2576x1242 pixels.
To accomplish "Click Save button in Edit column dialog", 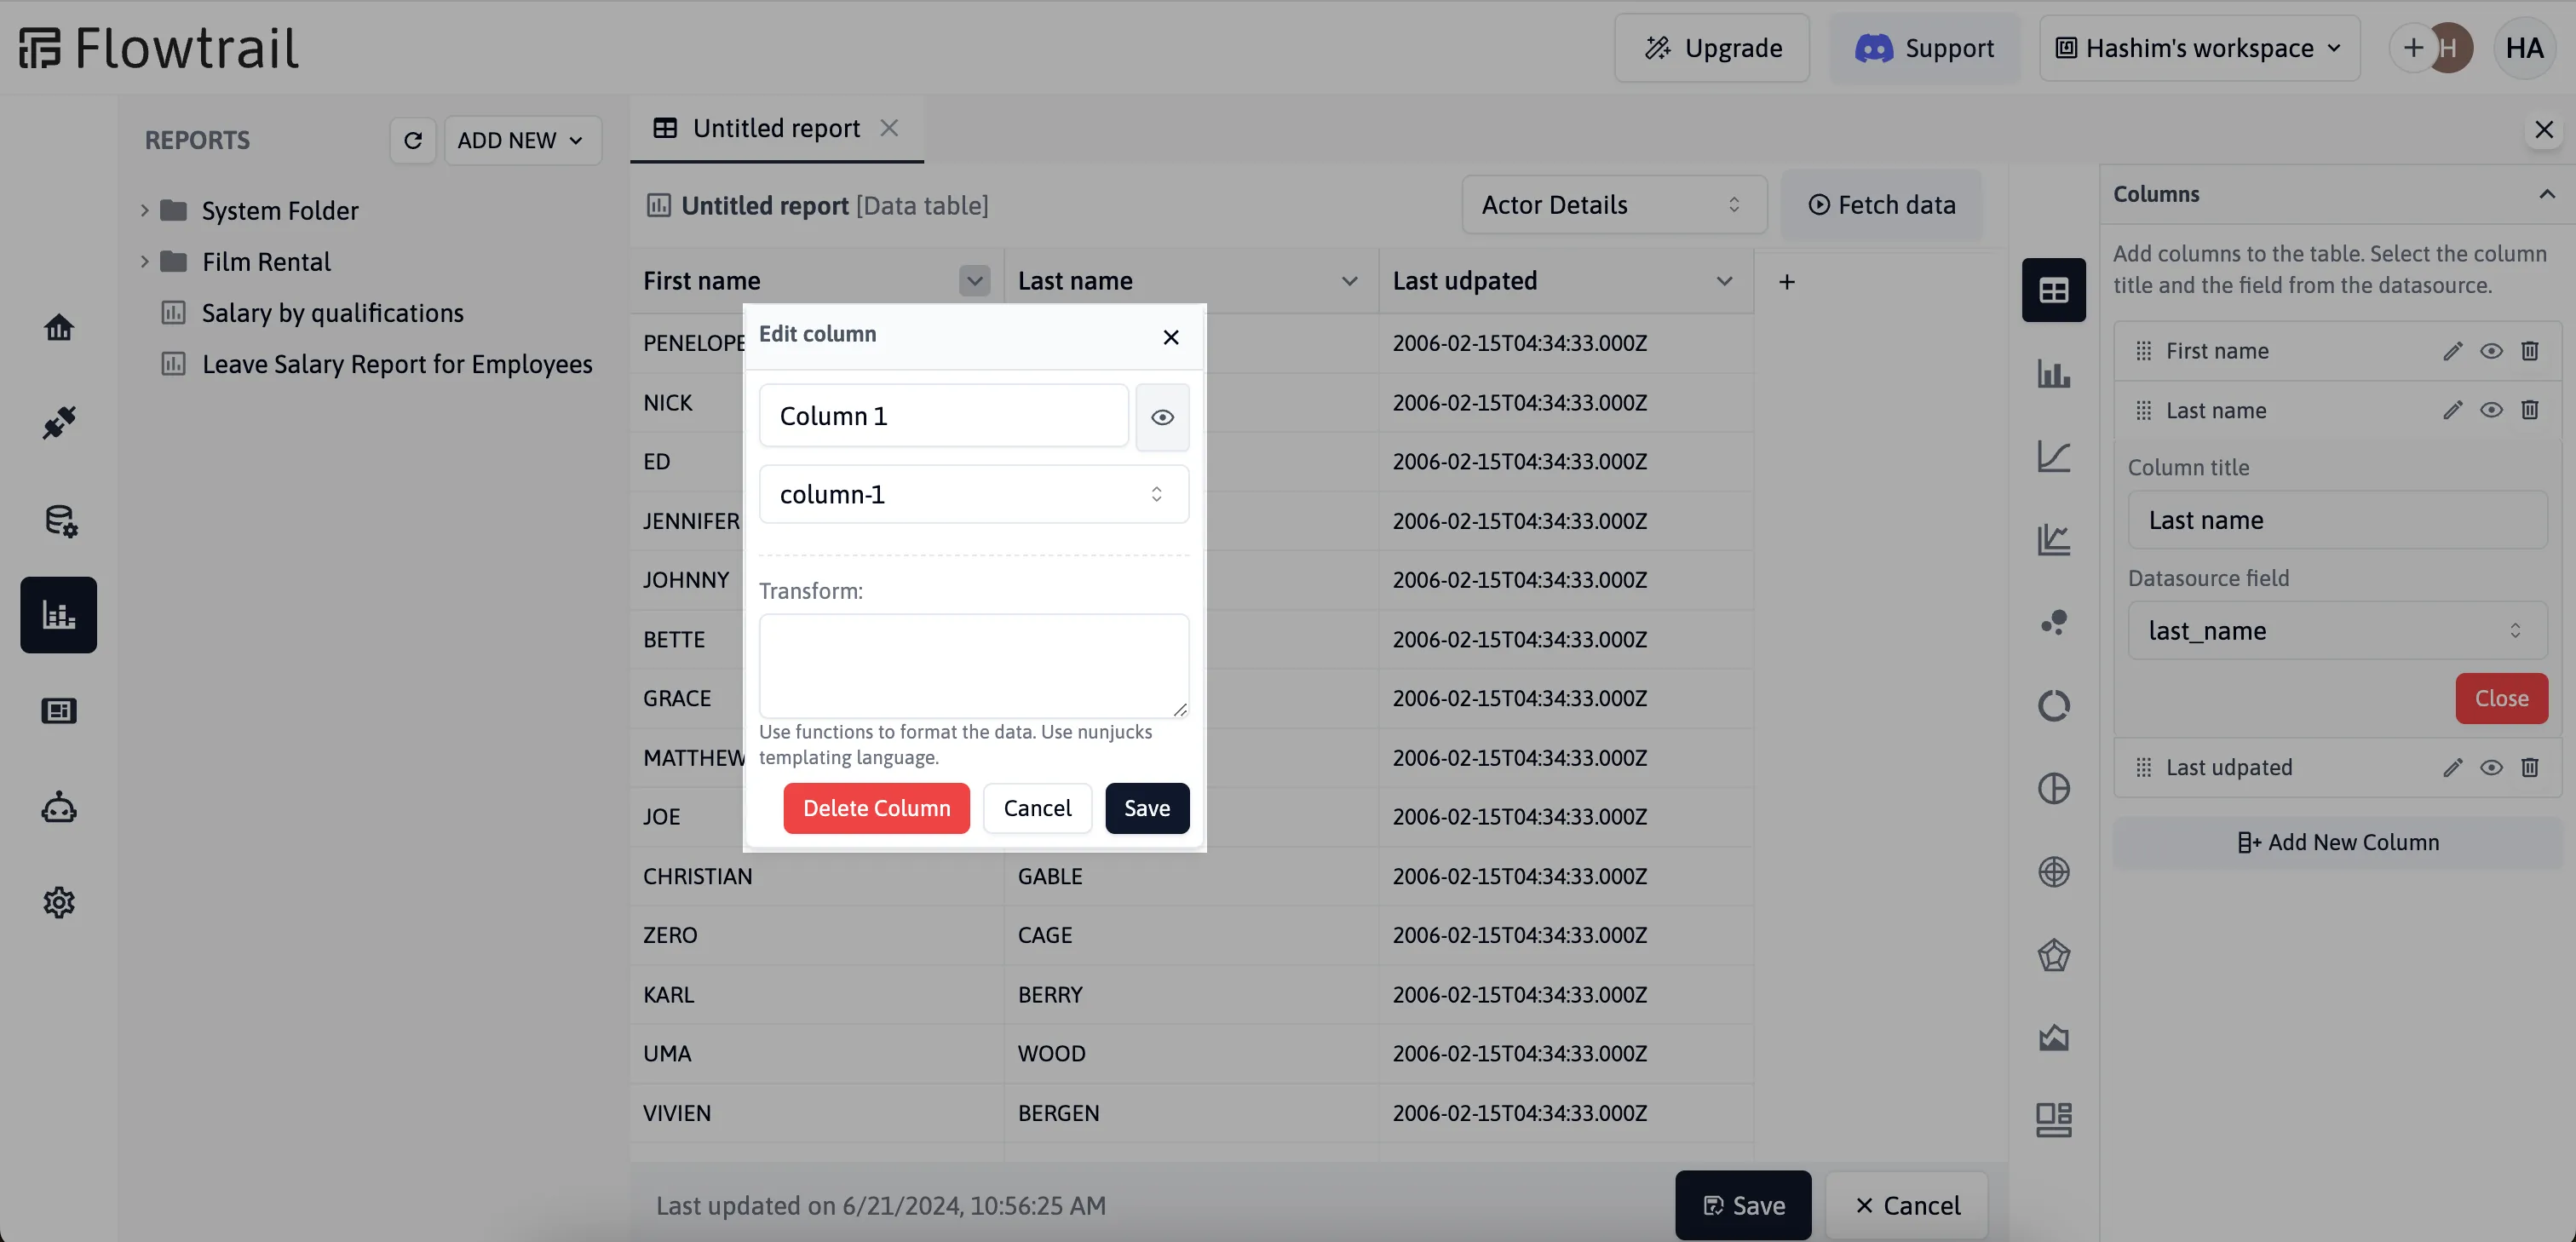I will [1147, 808].
